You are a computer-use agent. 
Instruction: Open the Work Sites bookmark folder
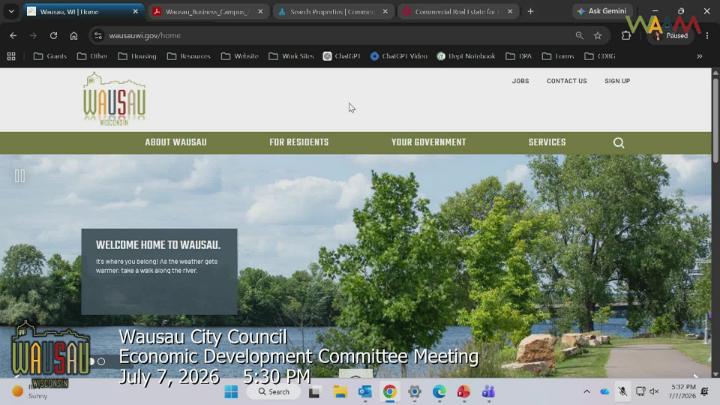pyautogui.click(x=291, y=56)
